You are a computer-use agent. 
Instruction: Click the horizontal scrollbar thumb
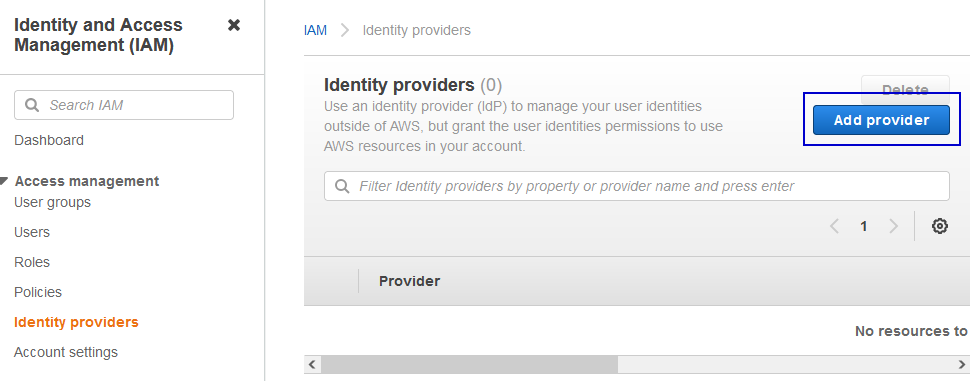[x=469, y=364]
